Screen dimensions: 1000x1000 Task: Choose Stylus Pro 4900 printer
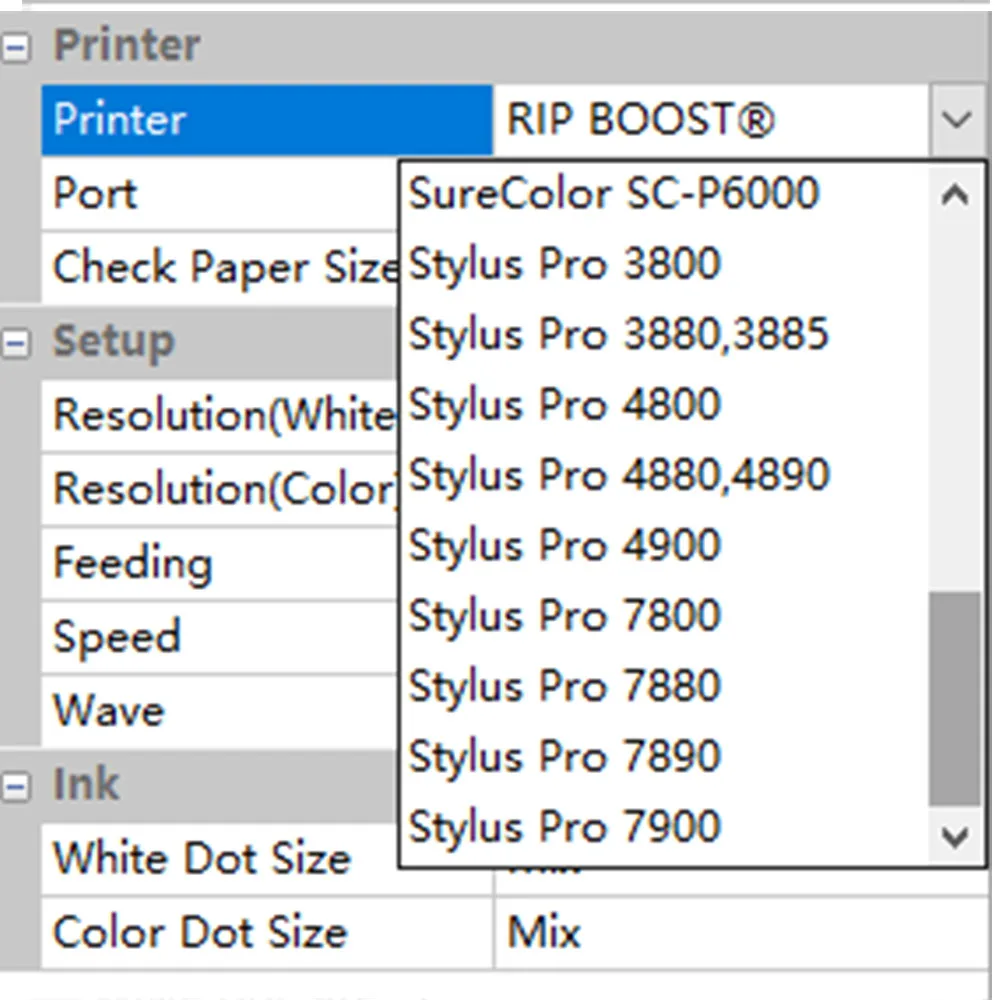pos(564,546)
